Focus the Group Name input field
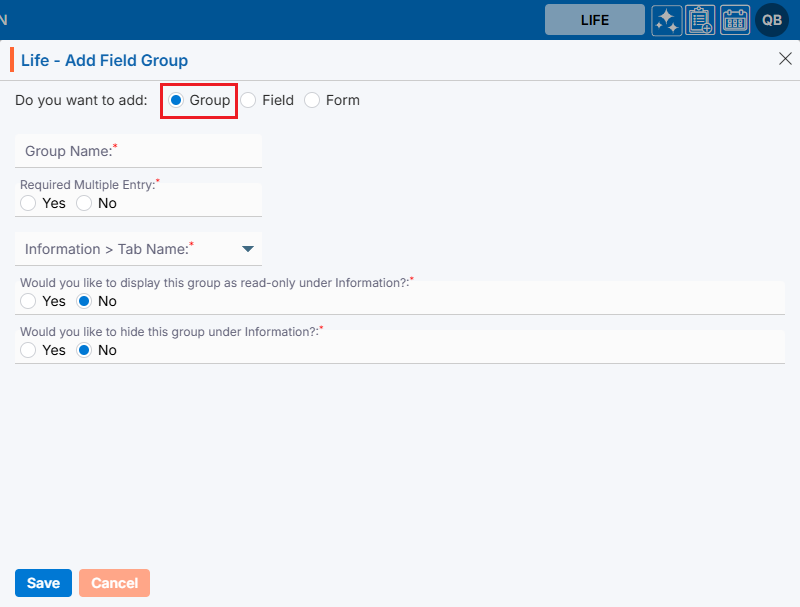The width and height of the screenshot is (800, 607). [138, 151]
